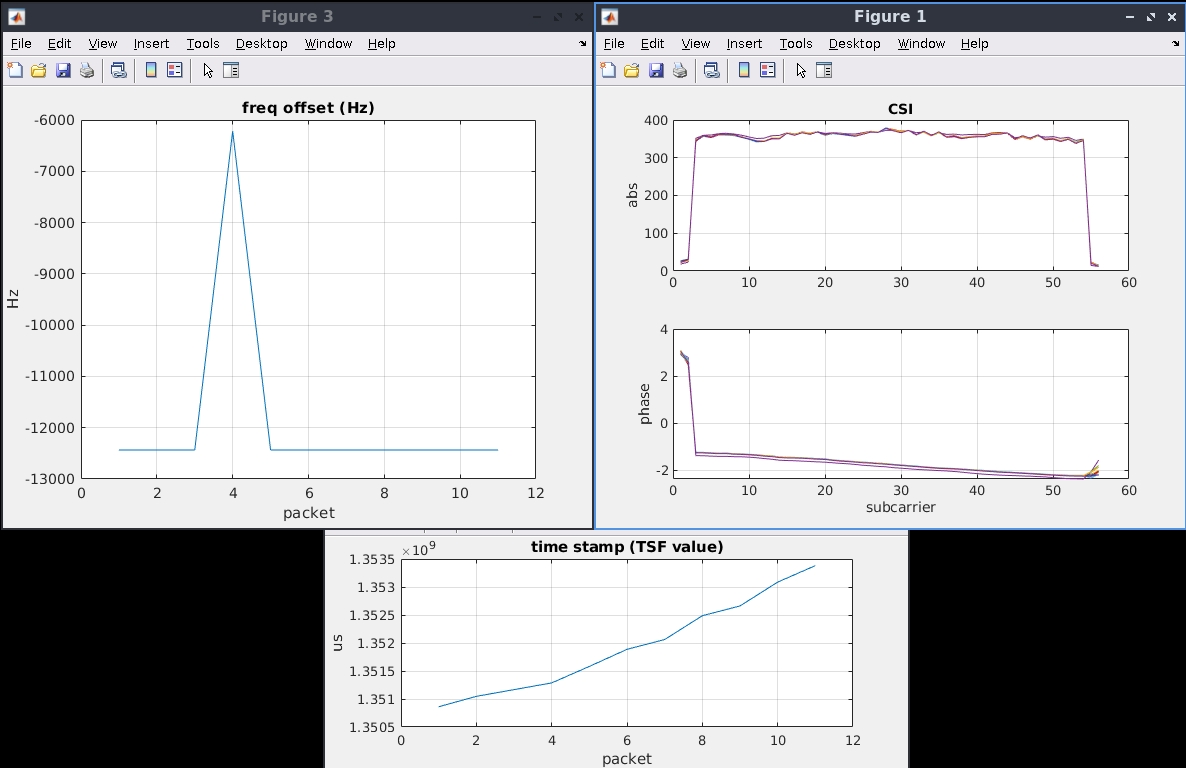Viewport: 1186px width, 768px height.
Task: Open the Insert menu in Figure 3
Action: click(151, 44)
